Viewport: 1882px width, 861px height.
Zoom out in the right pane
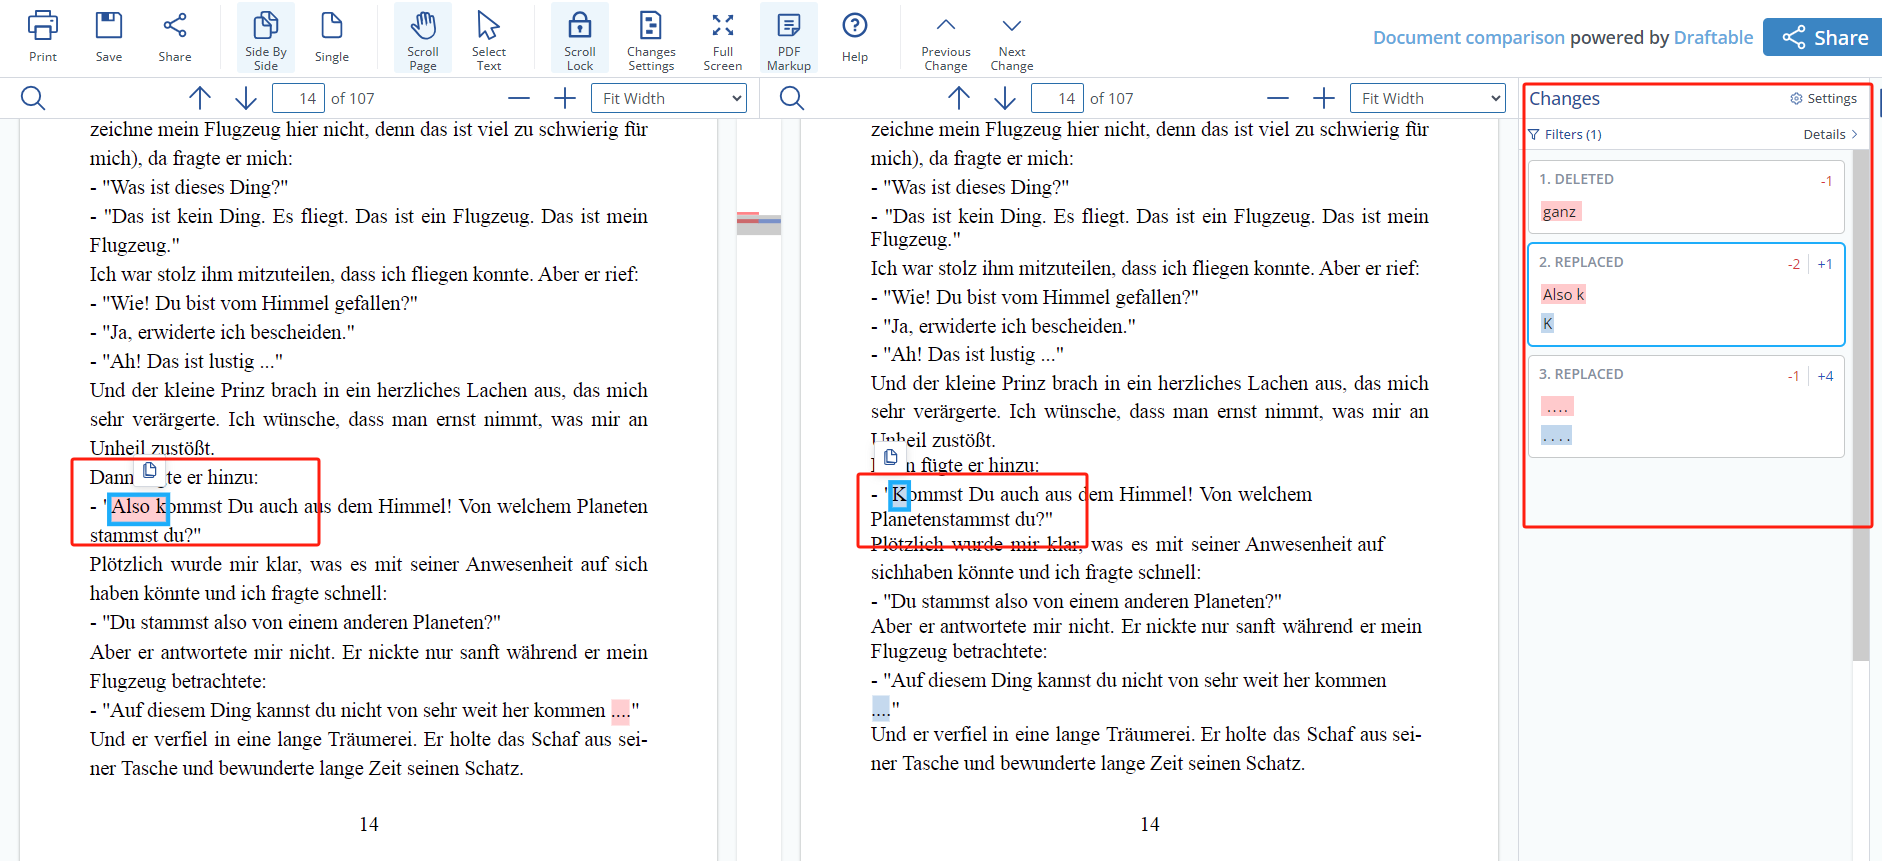(1278, 98)
